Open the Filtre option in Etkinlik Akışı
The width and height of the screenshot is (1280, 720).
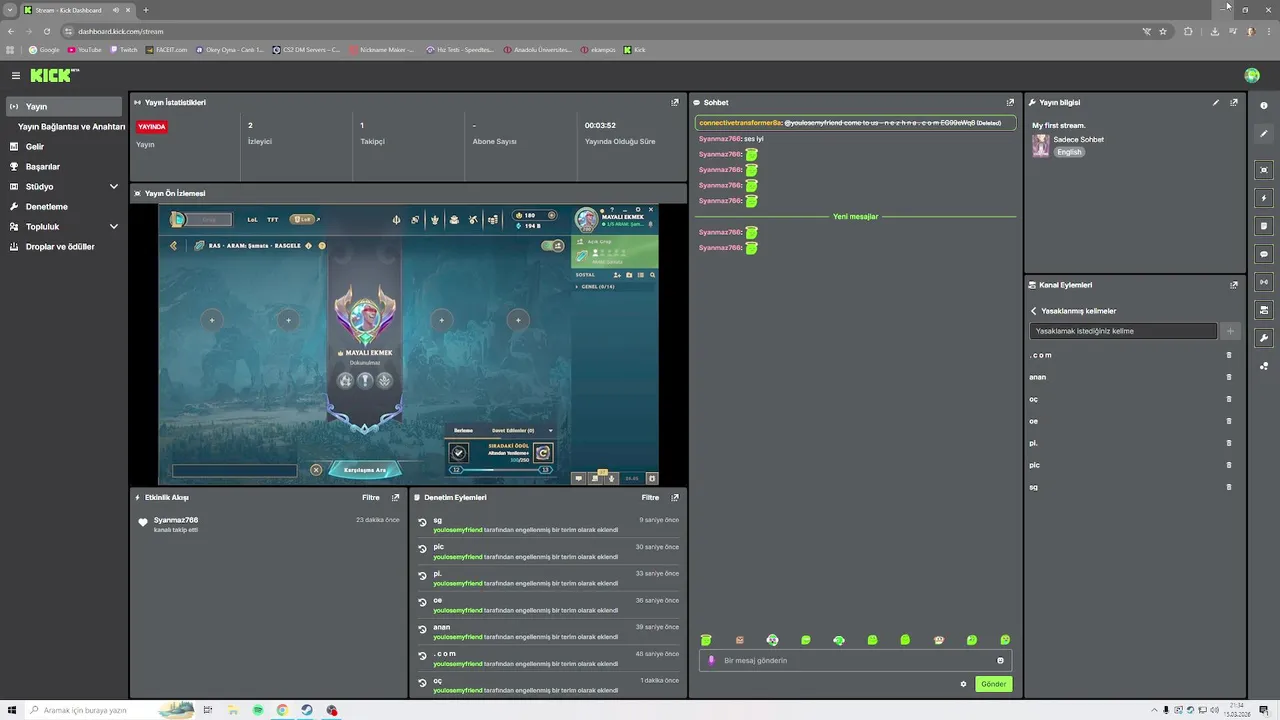(370, 497)
